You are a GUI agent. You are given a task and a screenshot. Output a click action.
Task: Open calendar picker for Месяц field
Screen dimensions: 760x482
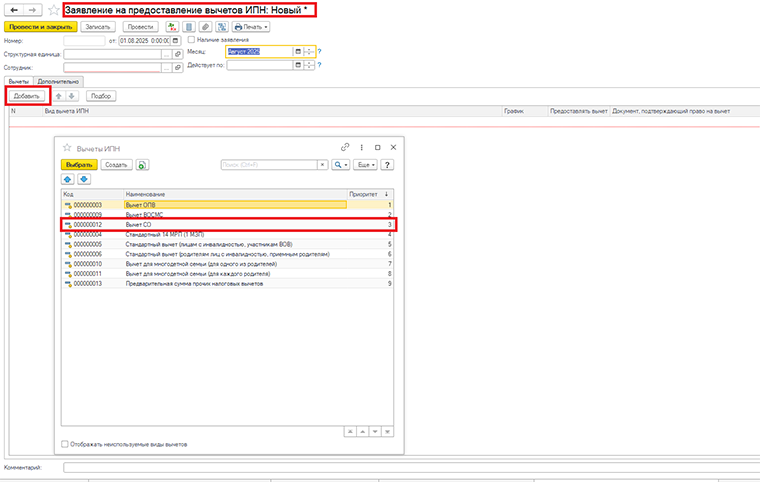coord(299,52)
